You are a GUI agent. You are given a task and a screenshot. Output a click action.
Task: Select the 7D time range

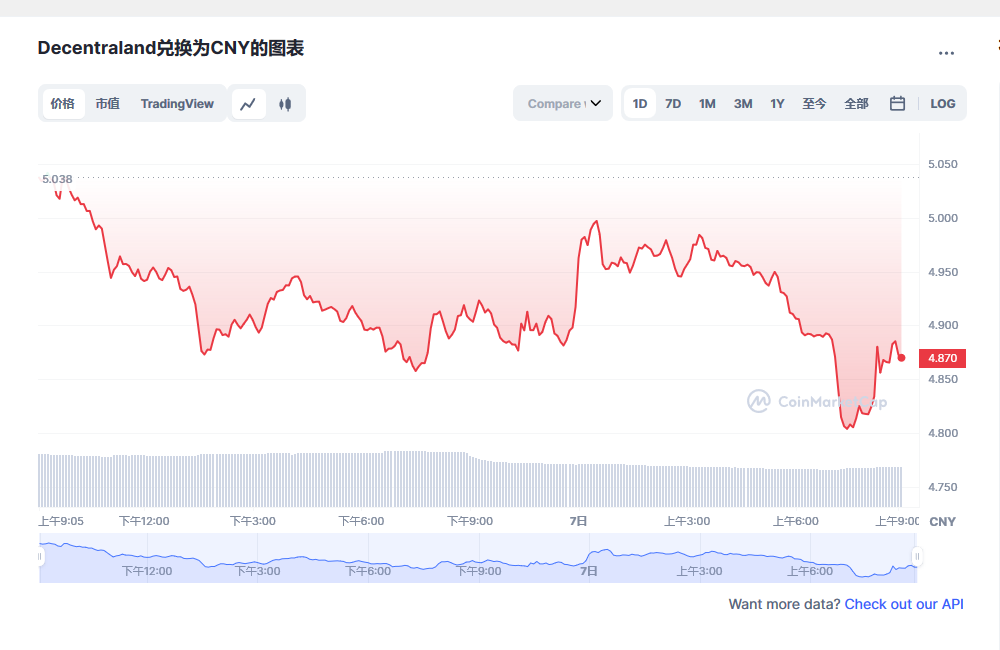673,104
